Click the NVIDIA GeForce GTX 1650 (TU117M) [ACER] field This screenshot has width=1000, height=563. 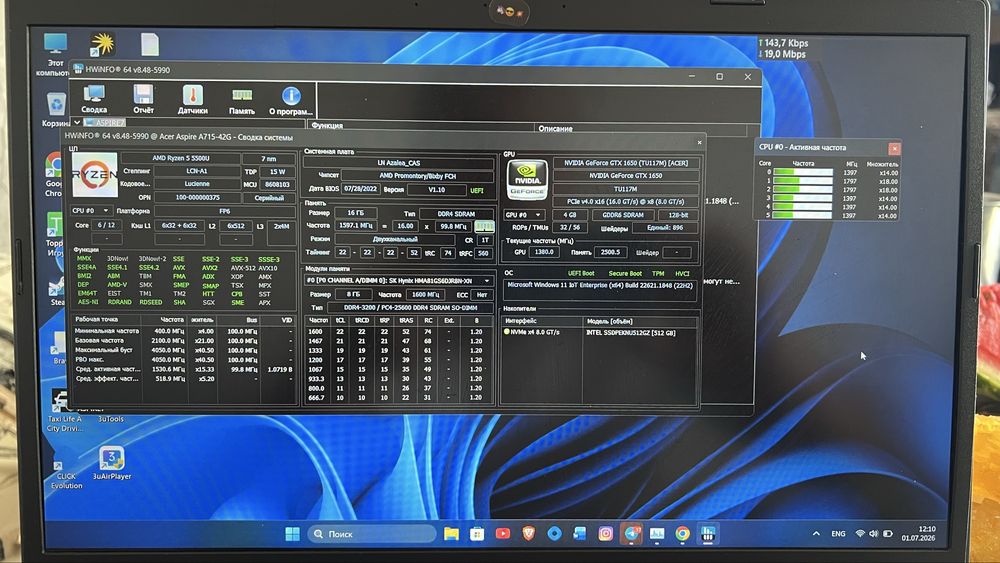click(626, 163)
